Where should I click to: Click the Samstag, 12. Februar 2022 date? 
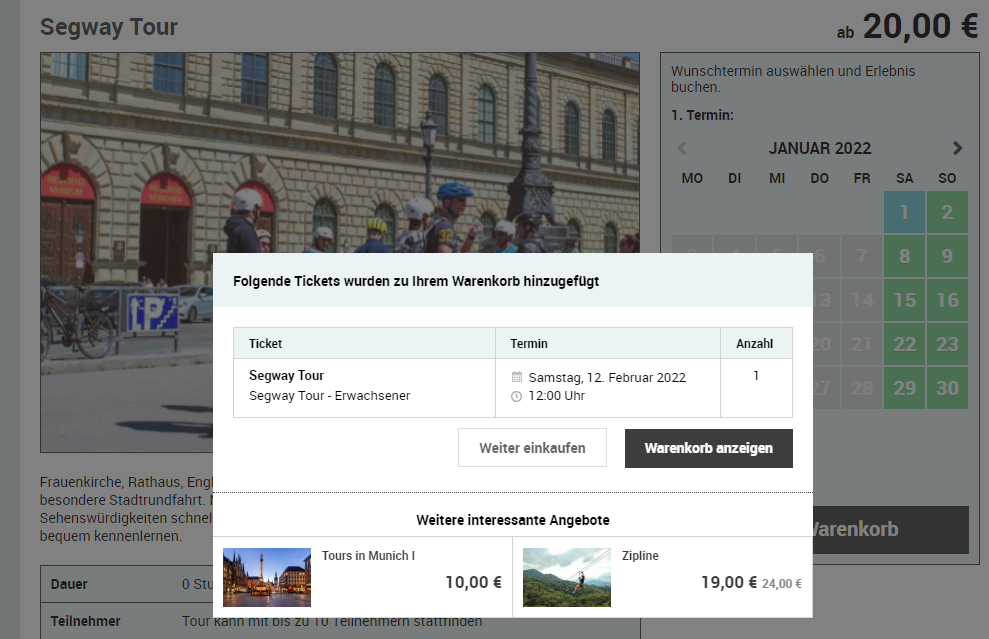coord(607,377)
